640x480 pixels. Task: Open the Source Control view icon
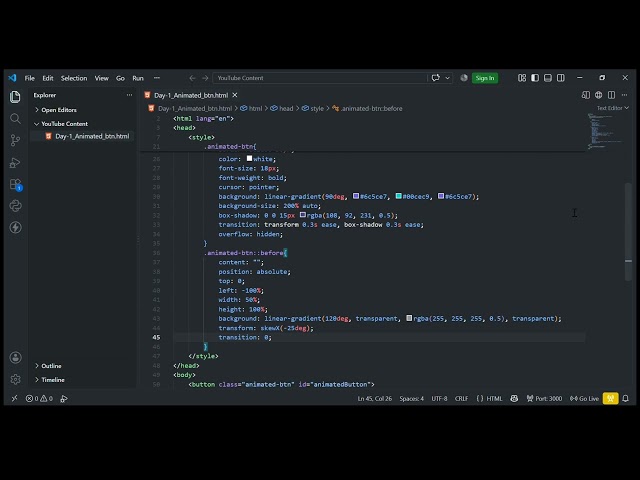15,140
